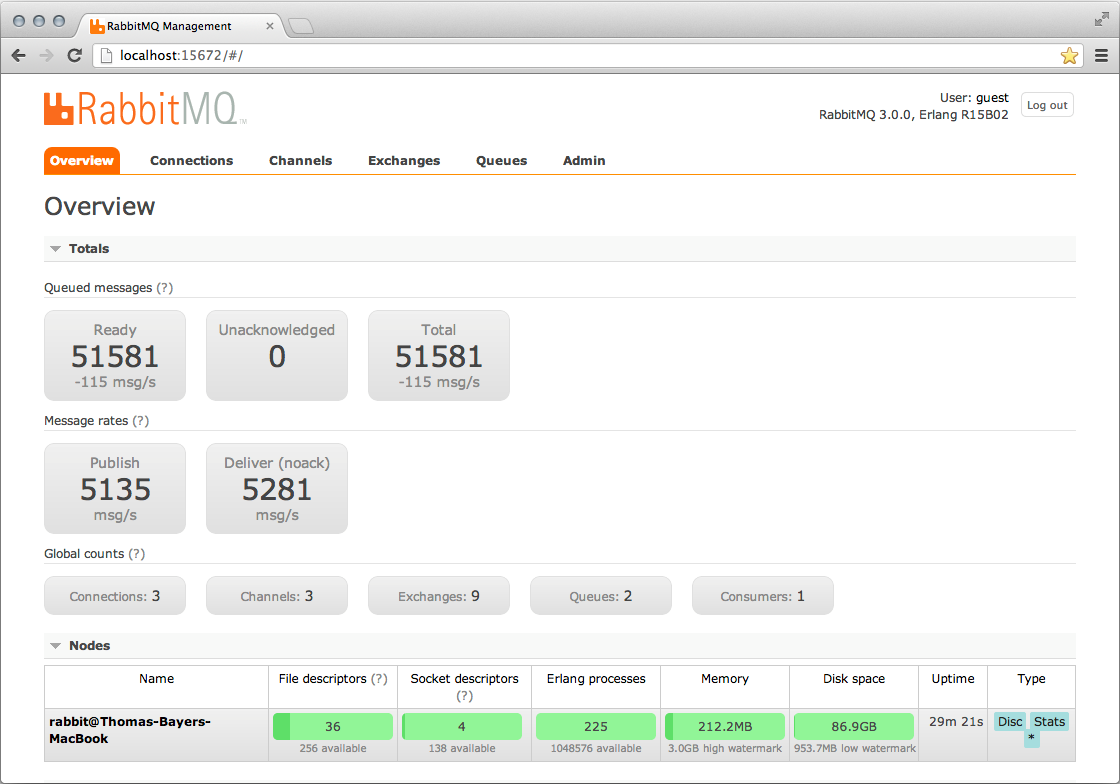Click the browser forward arrow
Image resolution: width=1120 pixels, height=784 pixels.
coord(46,56)
